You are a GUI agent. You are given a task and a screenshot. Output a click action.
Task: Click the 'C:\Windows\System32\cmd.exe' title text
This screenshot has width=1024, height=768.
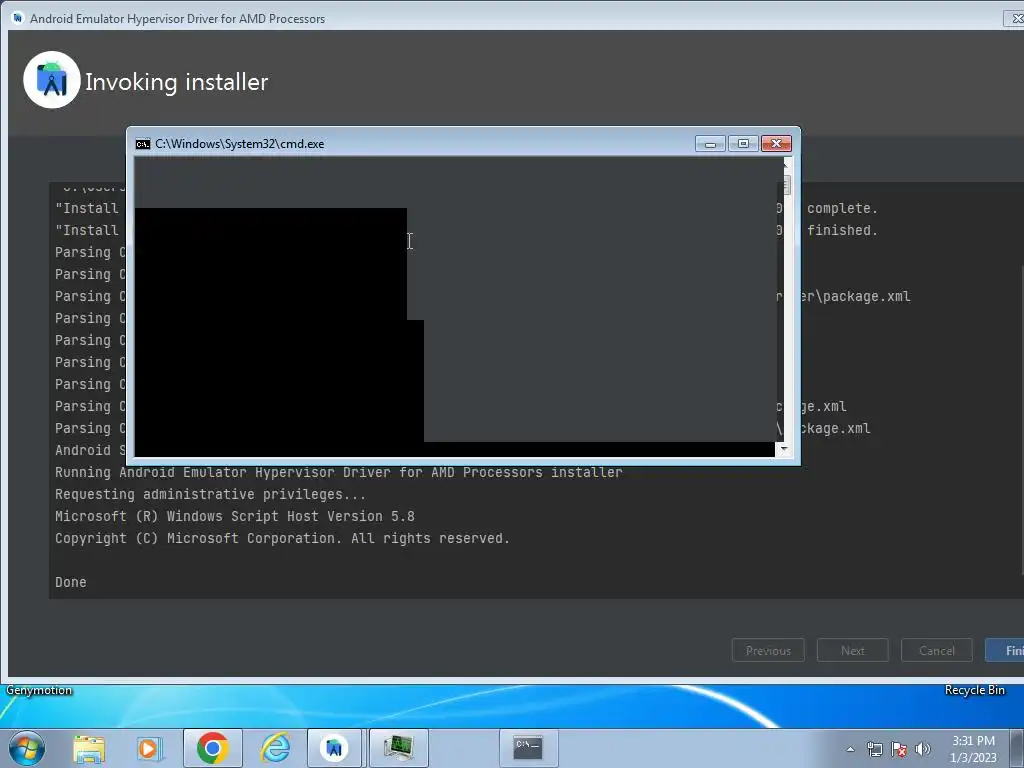click(240, 144)
